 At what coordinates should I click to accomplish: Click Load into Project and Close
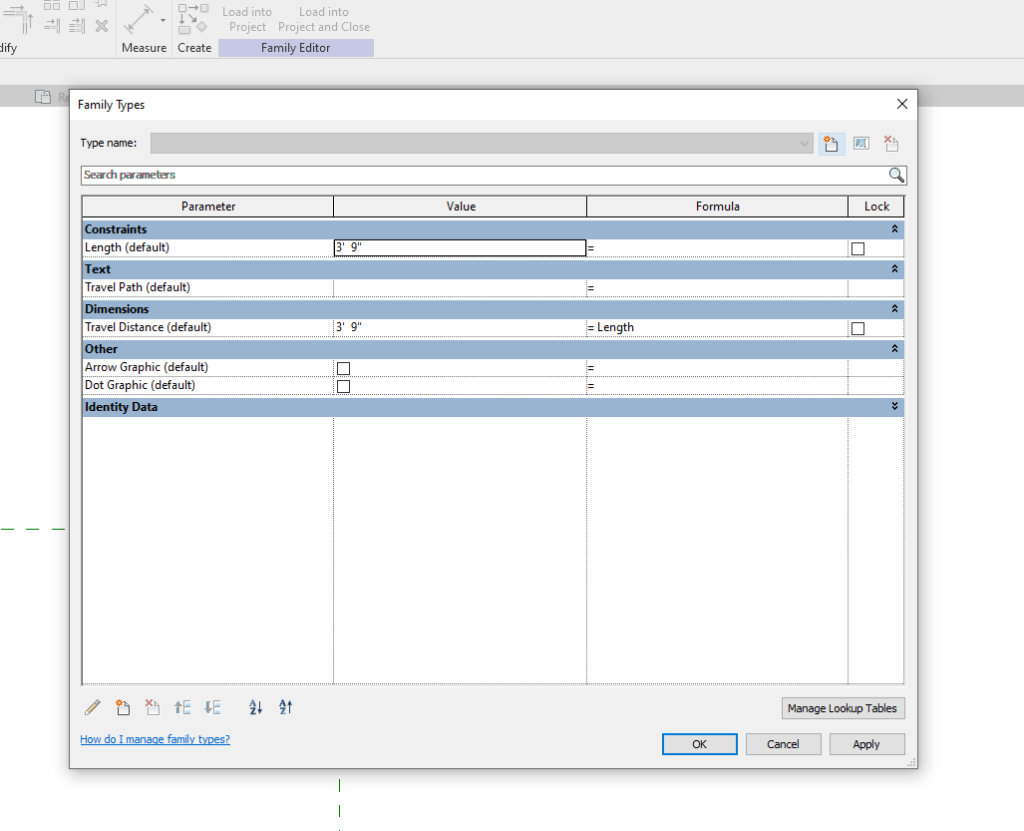tap(324, 19)
